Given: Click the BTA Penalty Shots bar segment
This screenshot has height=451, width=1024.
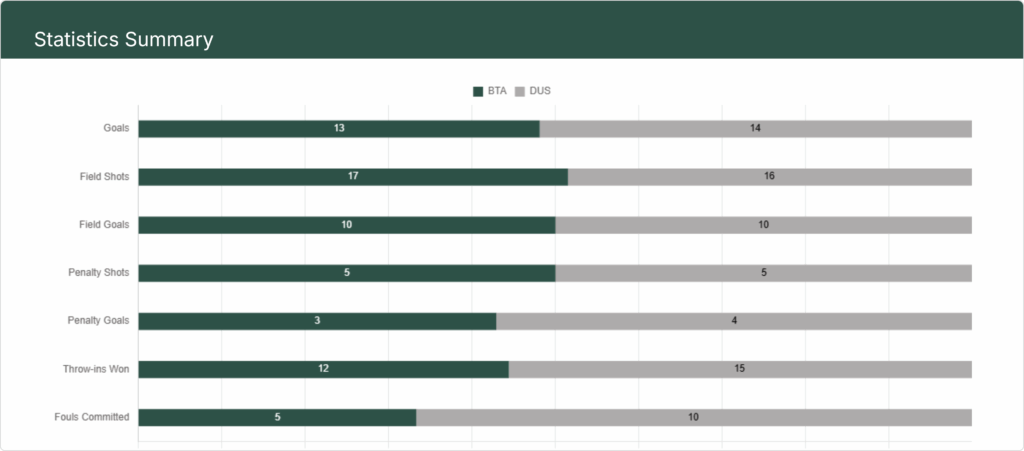Looking at the screenshot, I should 346,273.
